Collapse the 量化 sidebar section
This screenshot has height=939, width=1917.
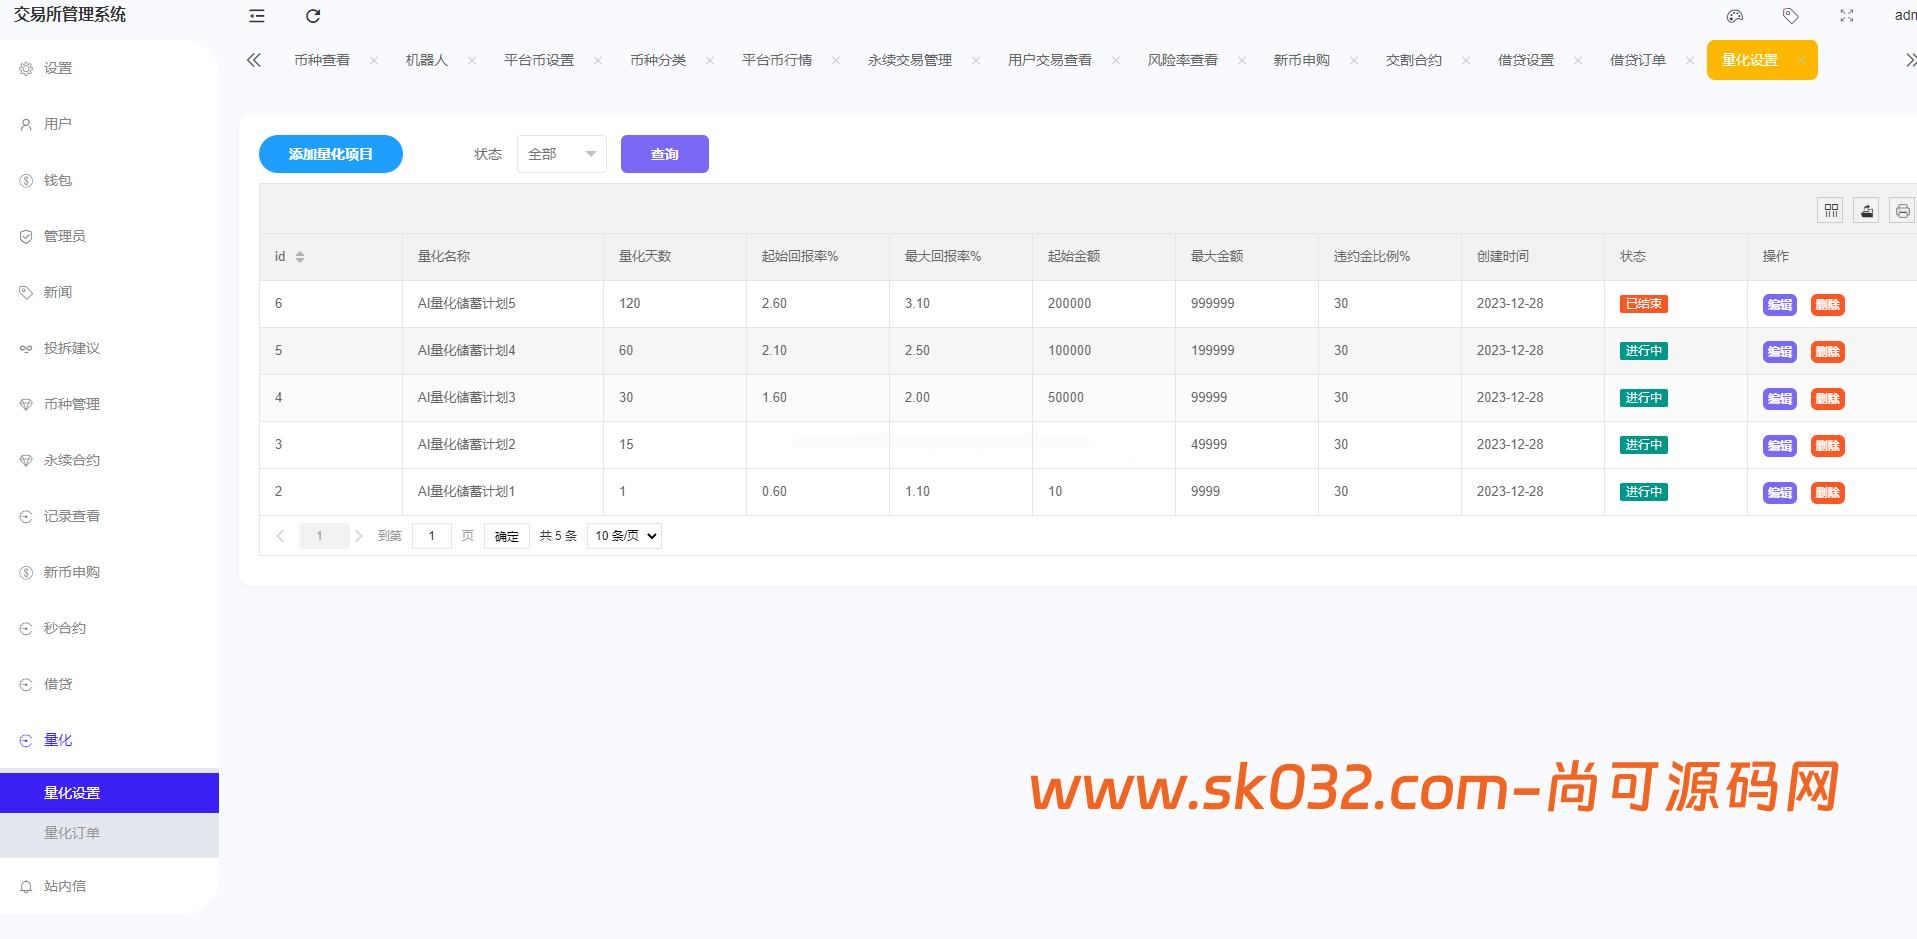(57, 739)
